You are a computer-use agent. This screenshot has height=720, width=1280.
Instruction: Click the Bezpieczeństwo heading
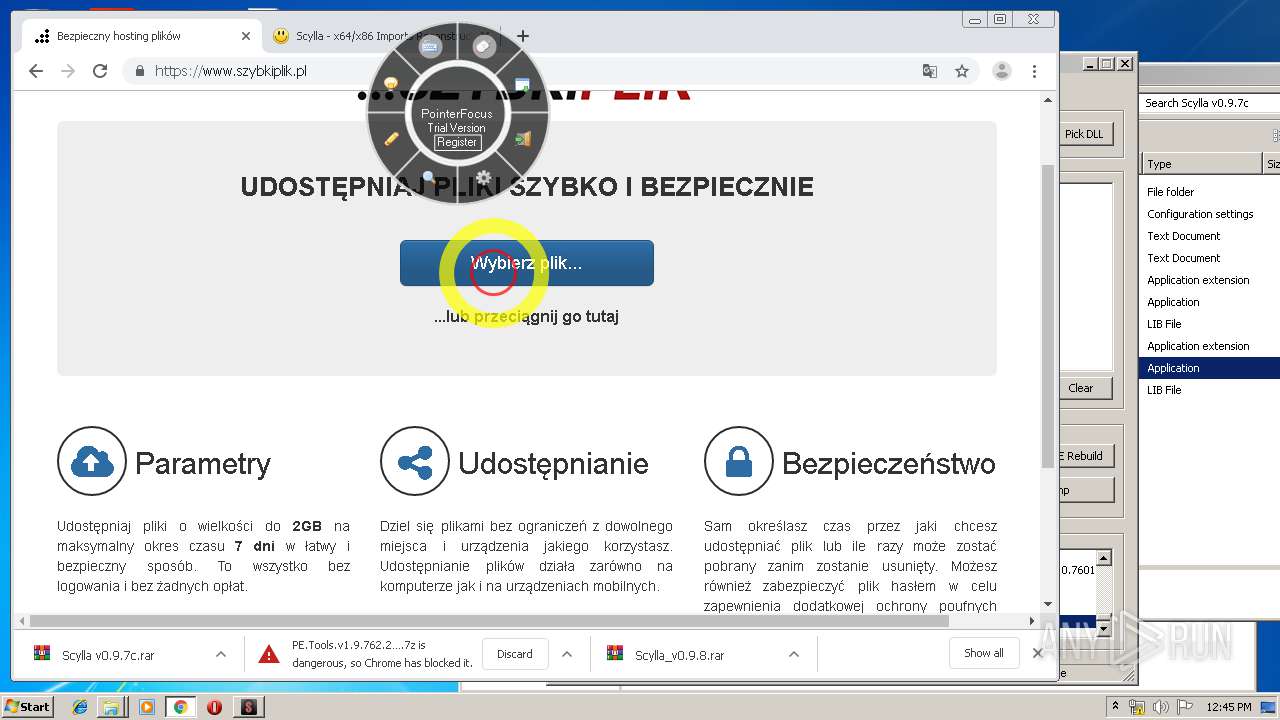889,464
